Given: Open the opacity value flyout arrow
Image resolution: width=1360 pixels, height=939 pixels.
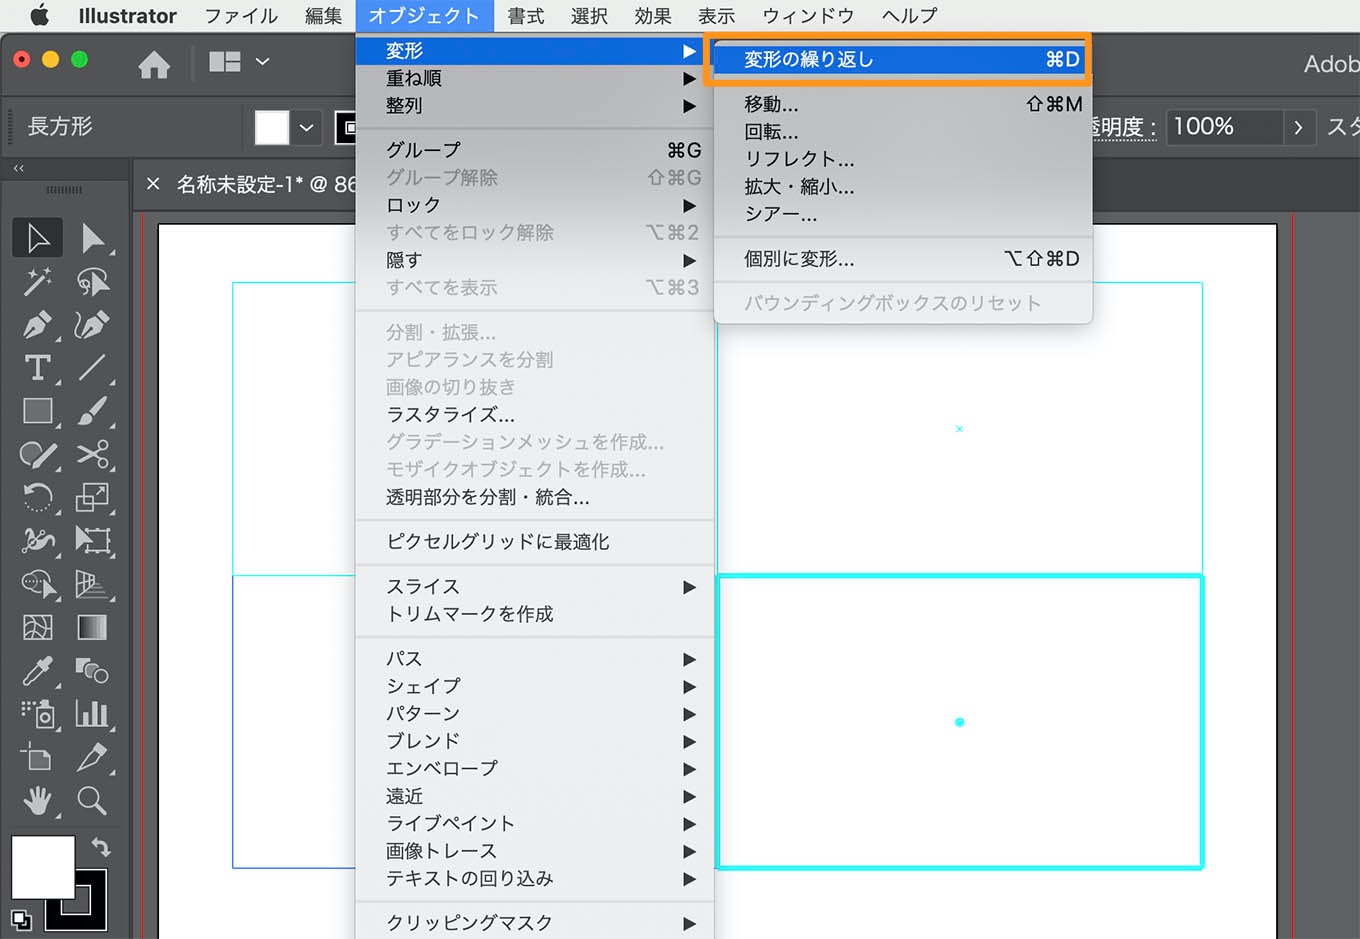Looking at the screenshot, I should click(x=1298, y=127).
